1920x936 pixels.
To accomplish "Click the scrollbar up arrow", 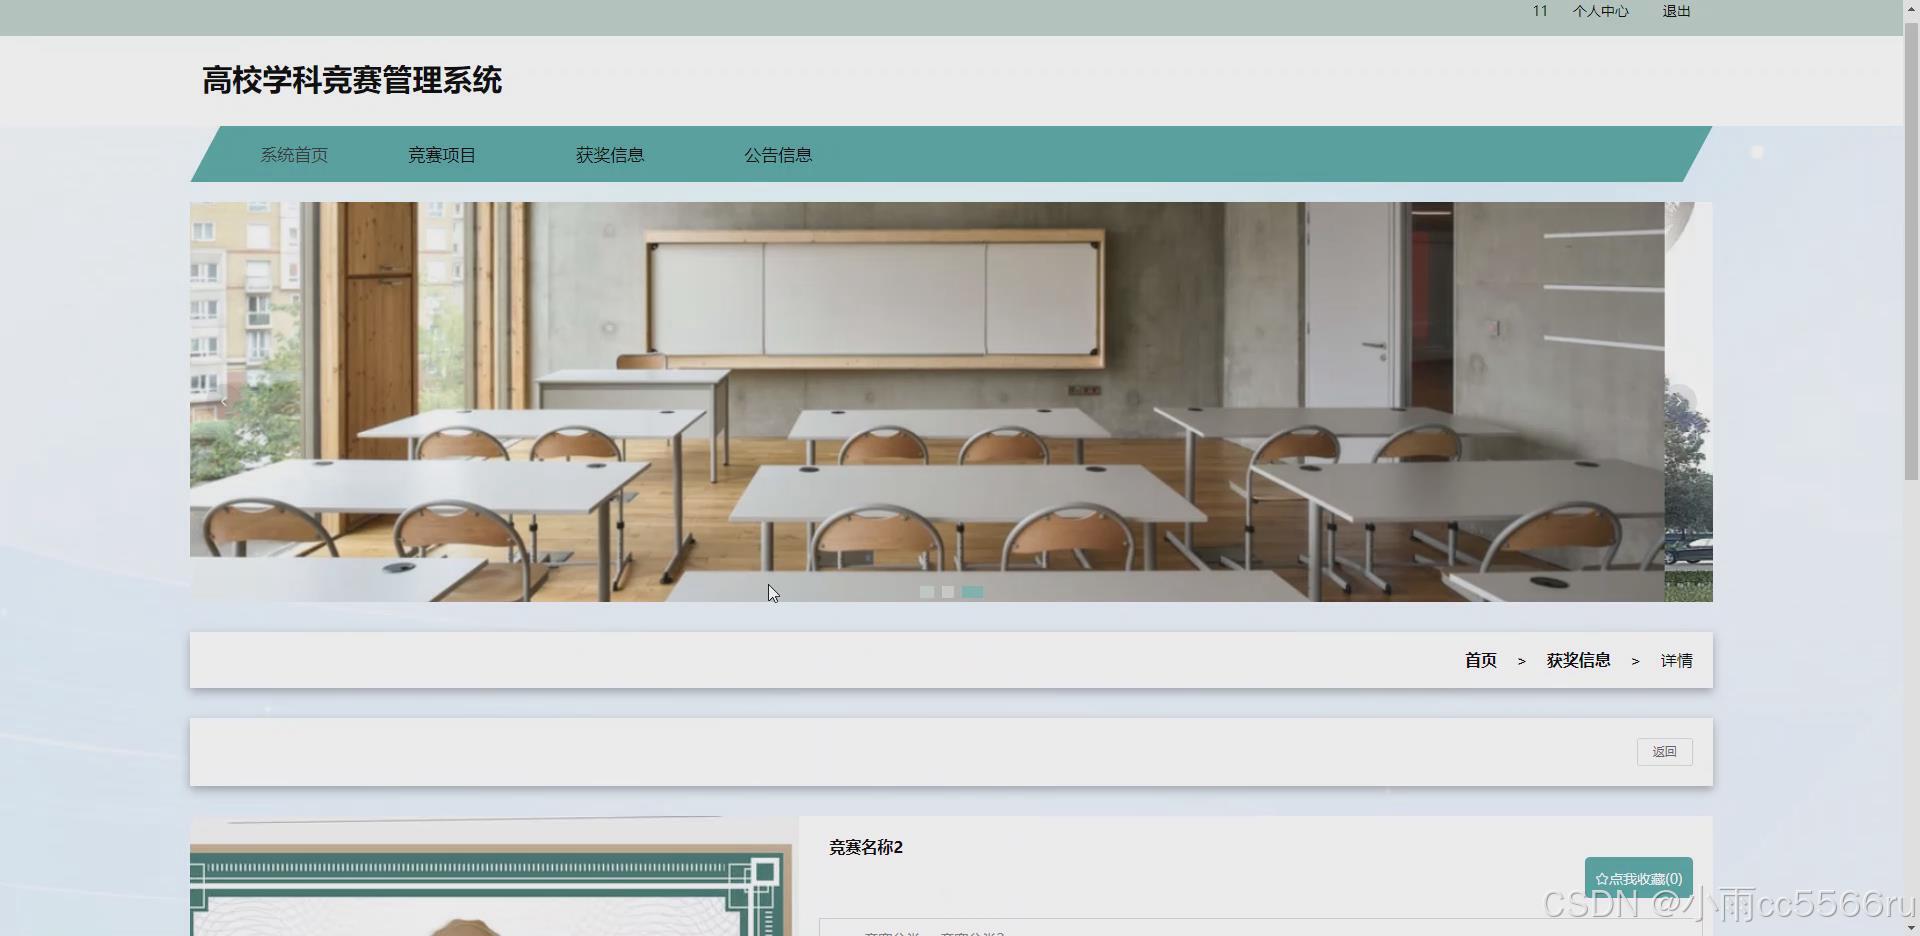I will [1911, 8].
